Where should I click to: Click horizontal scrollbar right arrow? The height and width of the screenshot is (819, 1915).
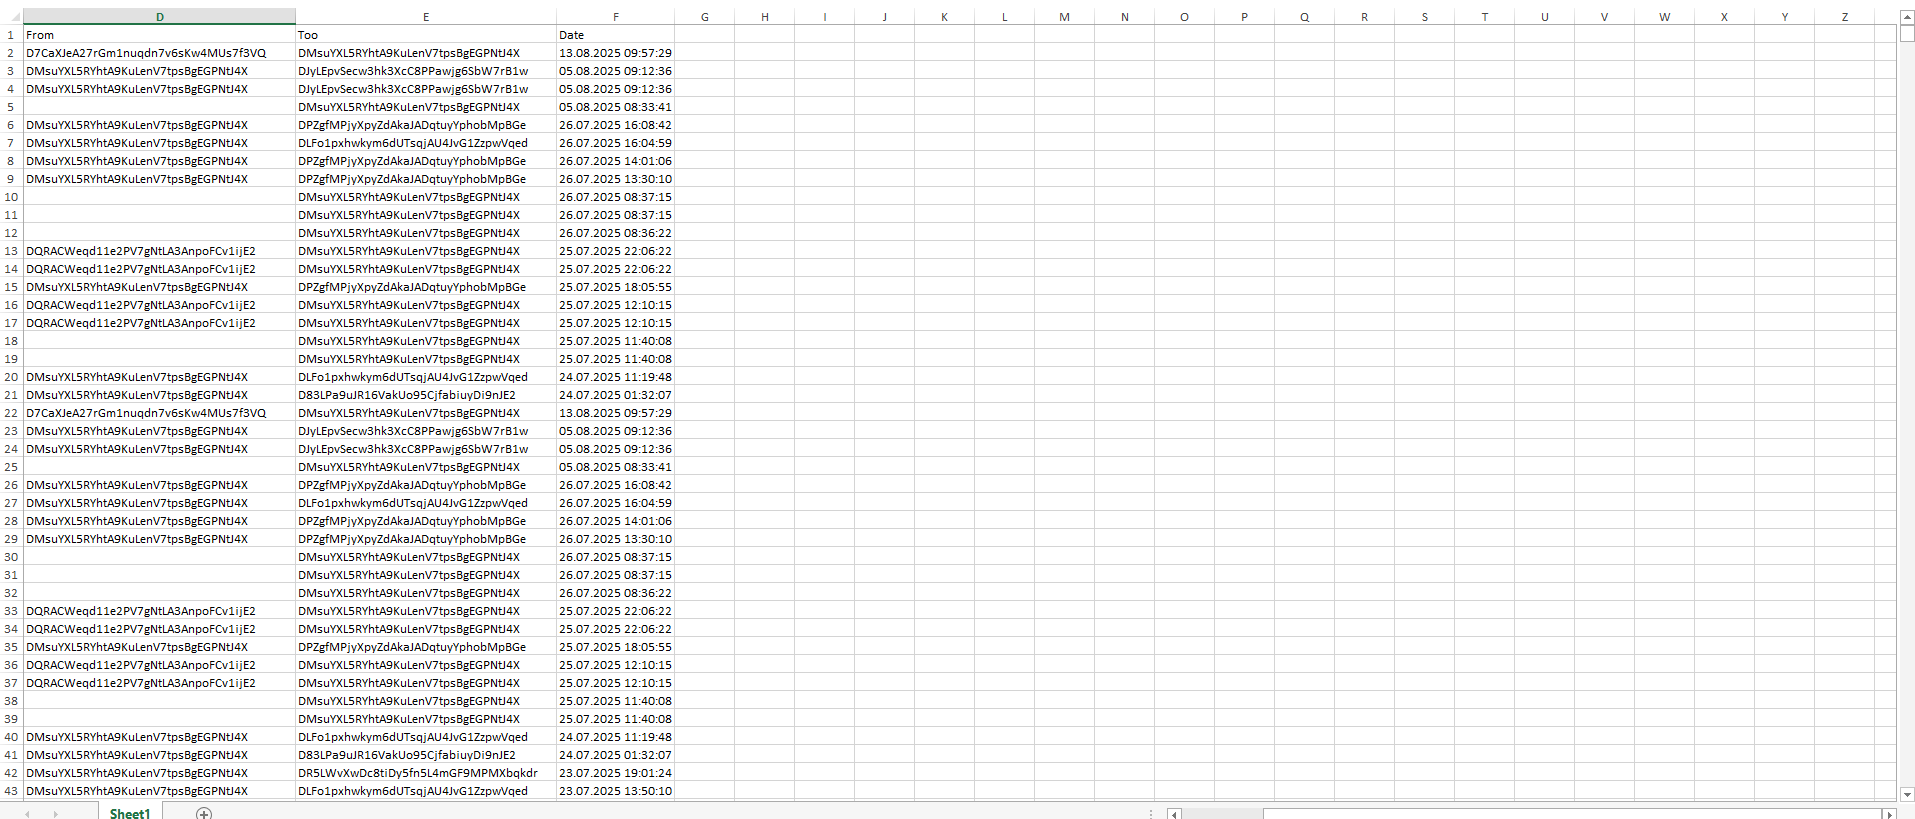(x=1889, y=814)
